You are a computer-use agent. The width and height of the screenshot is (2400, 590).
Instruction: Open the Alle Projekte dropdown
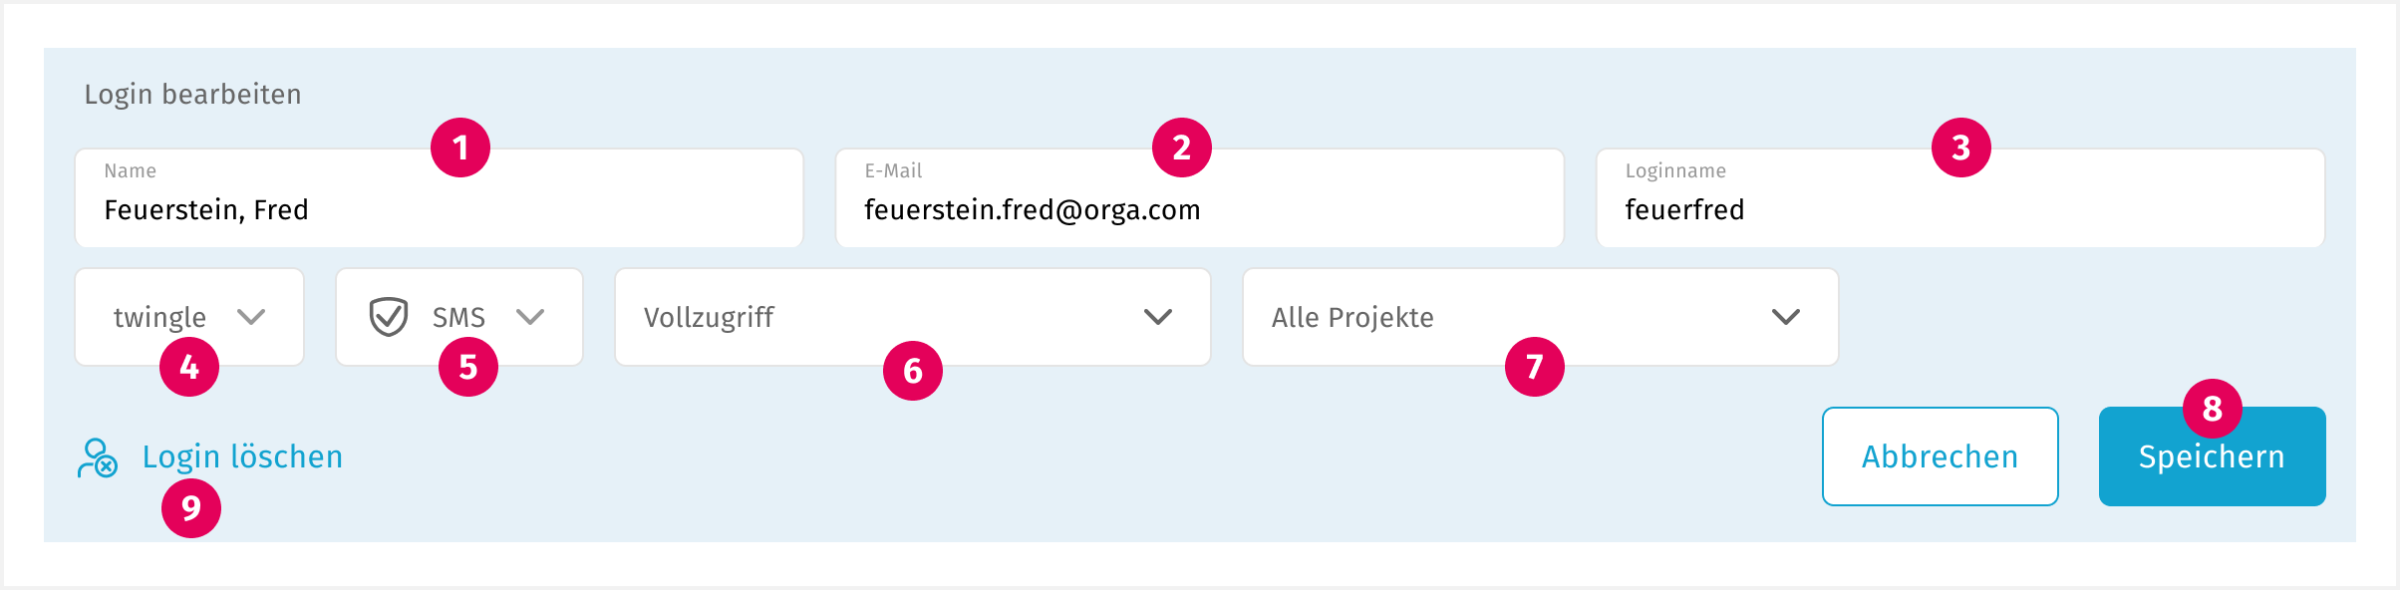point(1540,317)
